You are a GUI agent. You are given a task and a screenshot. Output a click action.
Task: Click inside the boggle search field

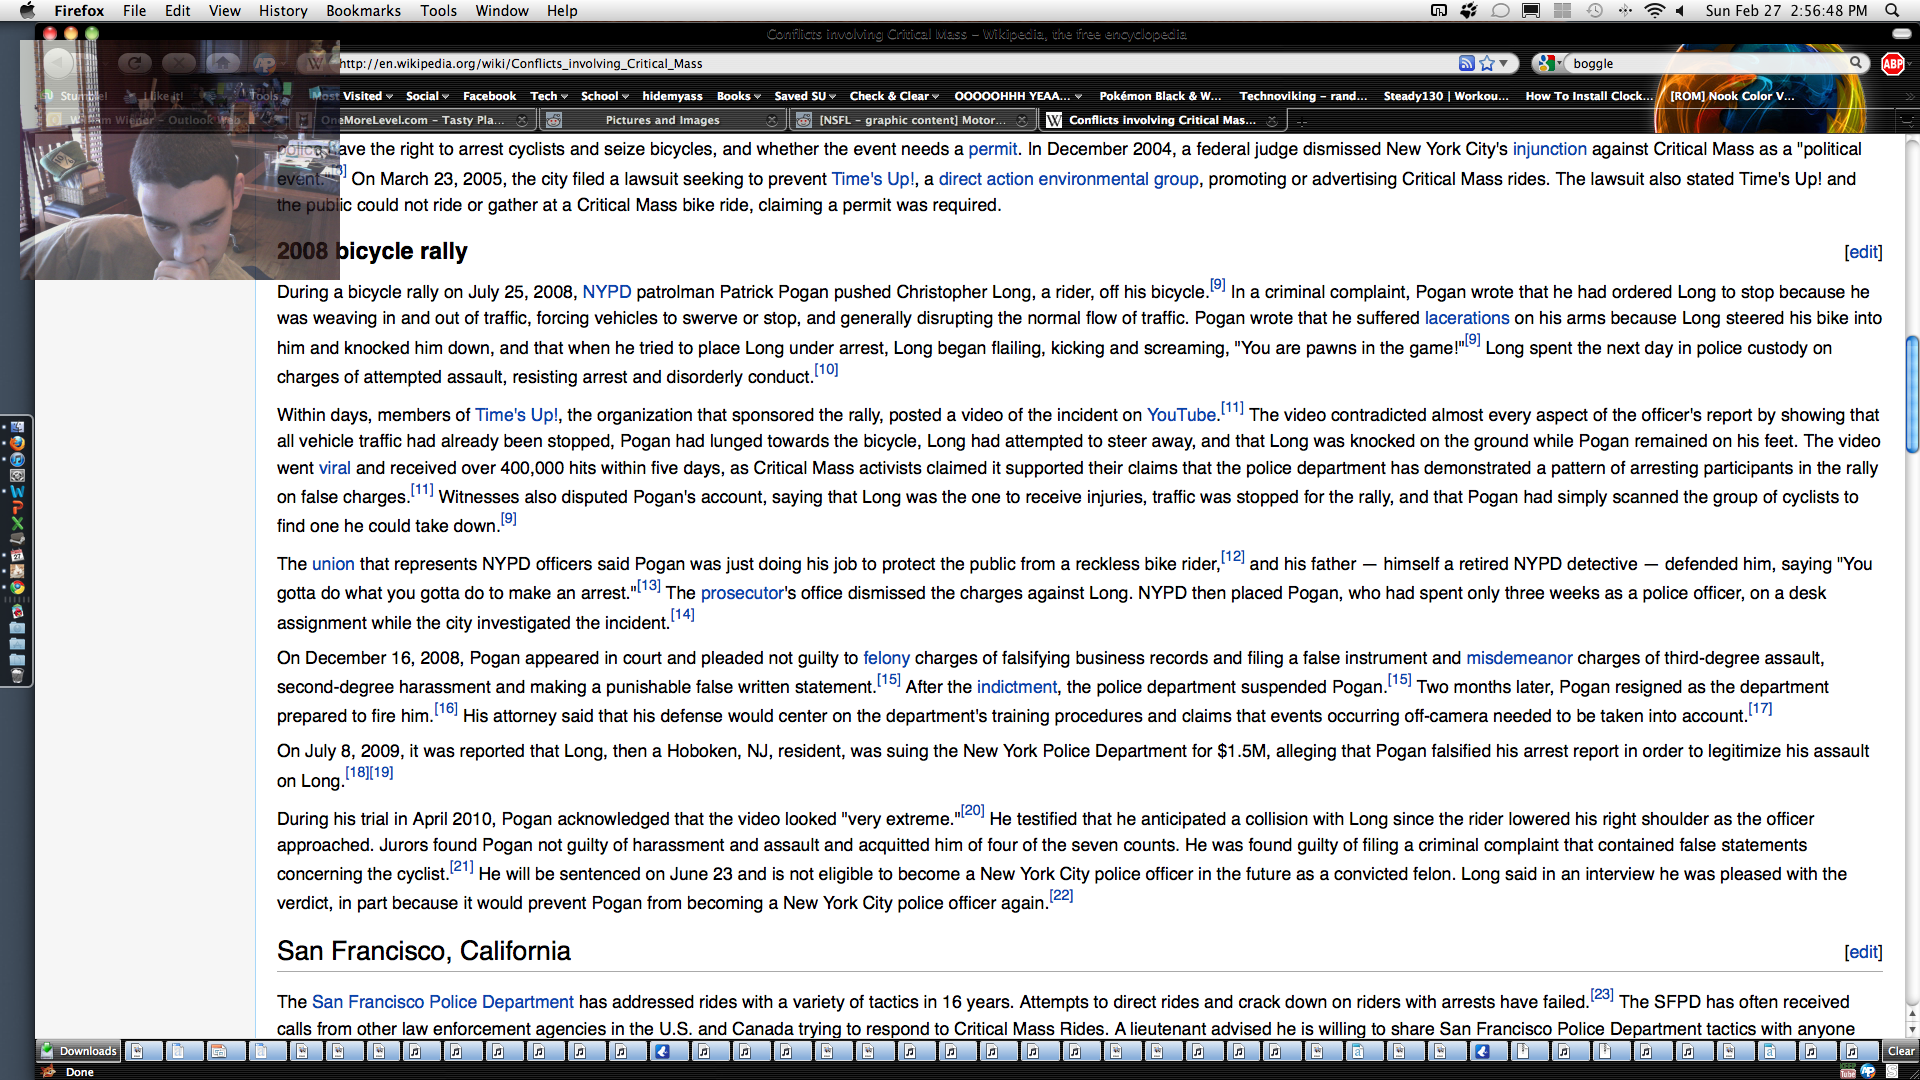[1700, 63]
